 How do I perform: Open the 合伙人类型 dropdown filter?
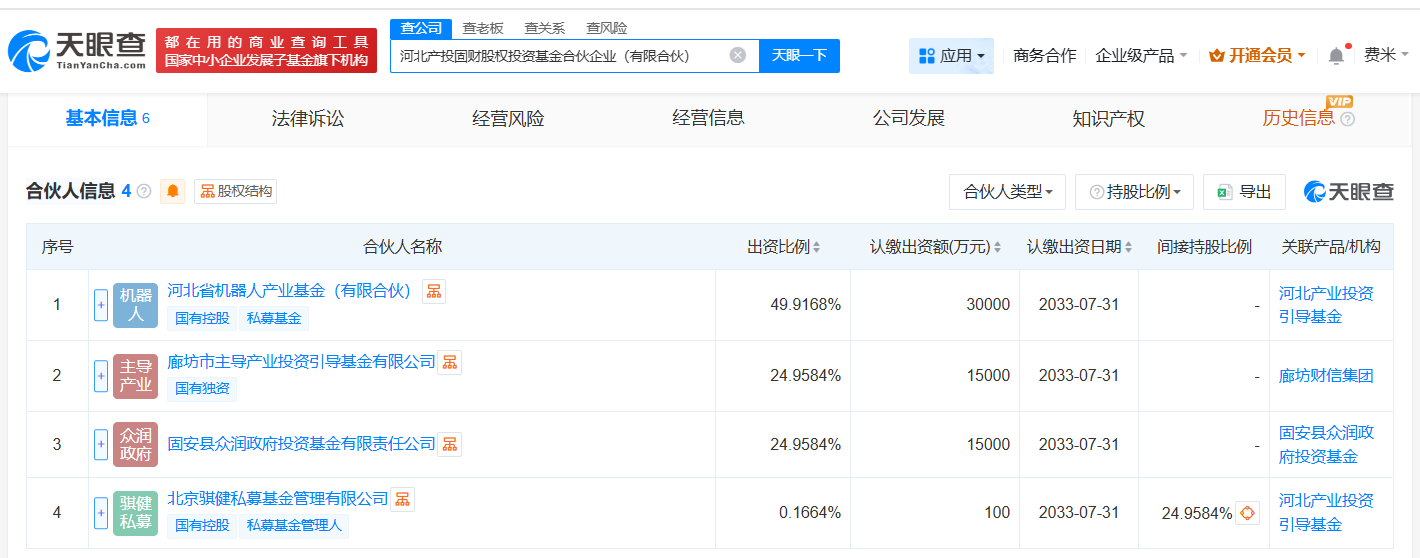tap(1007, 192)
